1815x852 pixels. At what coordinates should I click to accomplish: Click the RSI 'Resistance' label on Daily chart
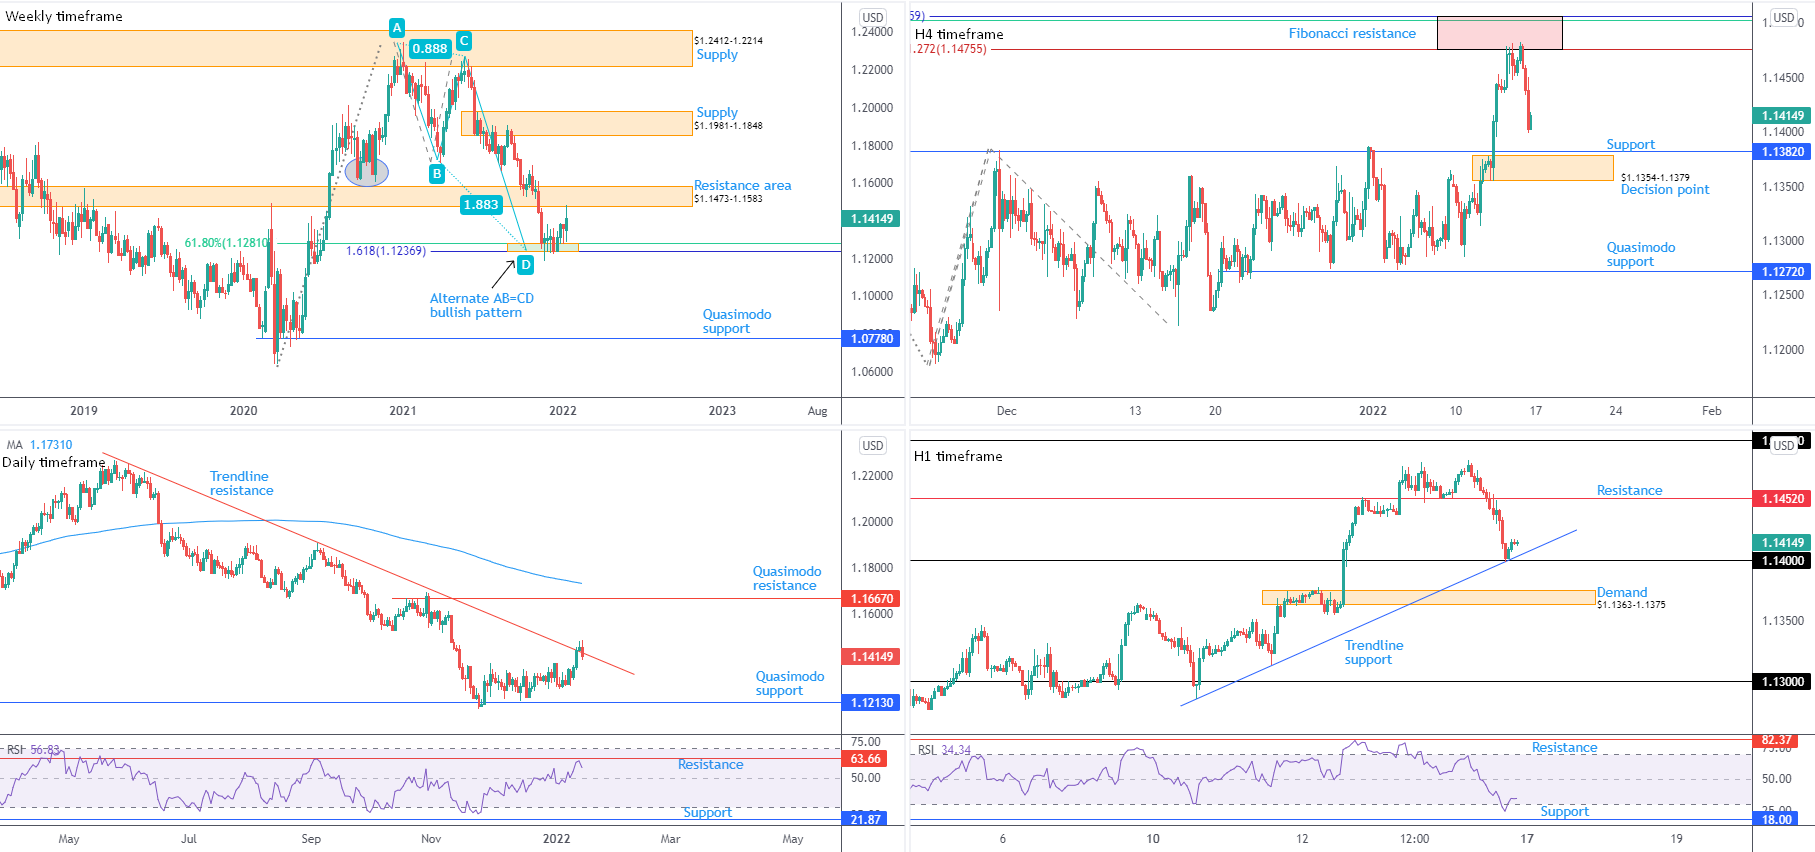pyautogui.click(x=710, y=764)
